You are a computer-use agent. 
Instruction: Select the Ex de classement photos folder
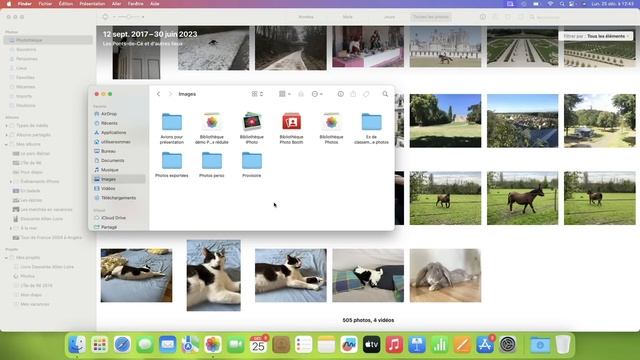click(x=371, y=128)
